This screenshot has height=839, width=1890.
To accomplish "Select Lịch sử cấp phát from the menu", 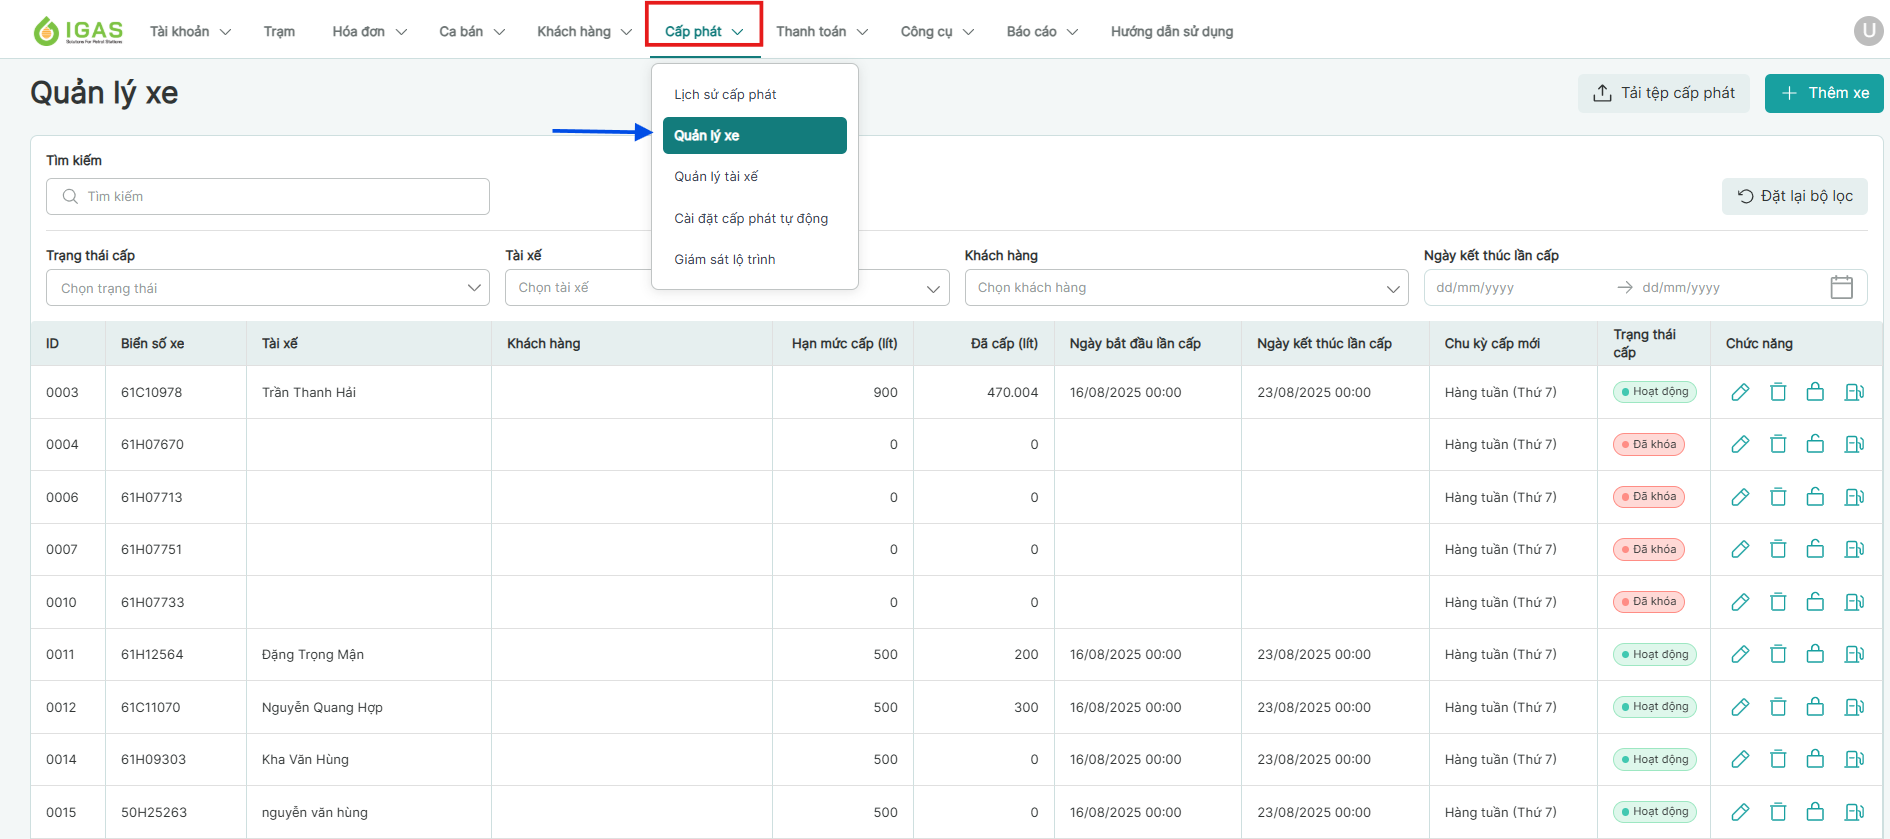I will click(725, 95).
